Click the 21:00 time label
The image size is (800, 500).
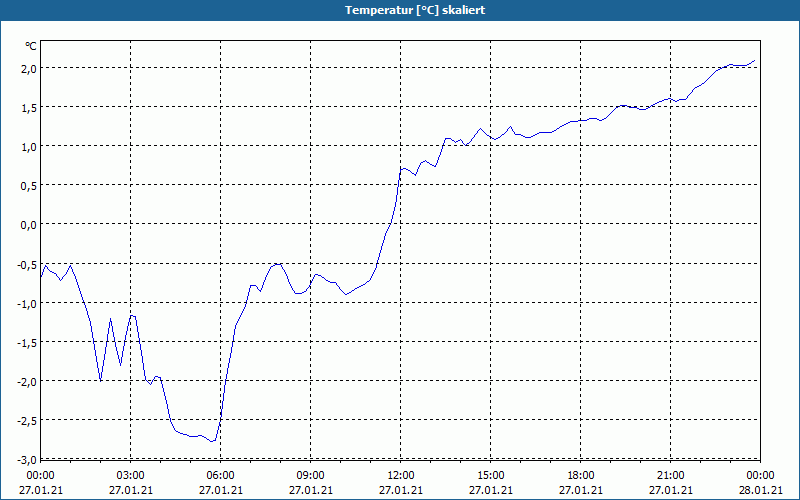coord(670,476)
